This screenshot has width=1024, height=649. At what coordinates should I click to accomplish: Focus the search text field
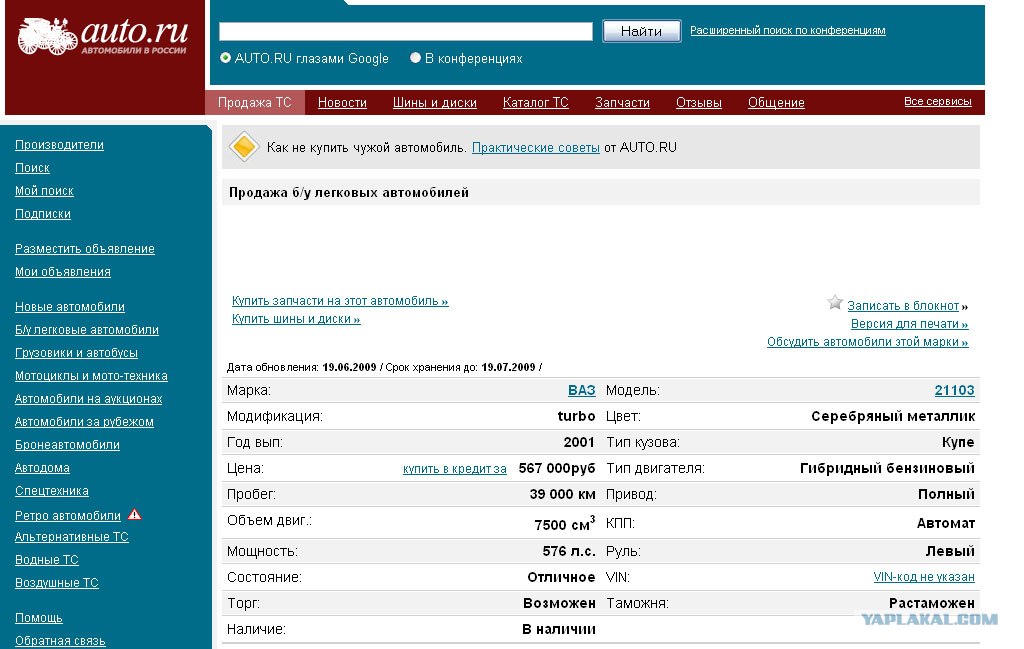(x=406, y=31)
